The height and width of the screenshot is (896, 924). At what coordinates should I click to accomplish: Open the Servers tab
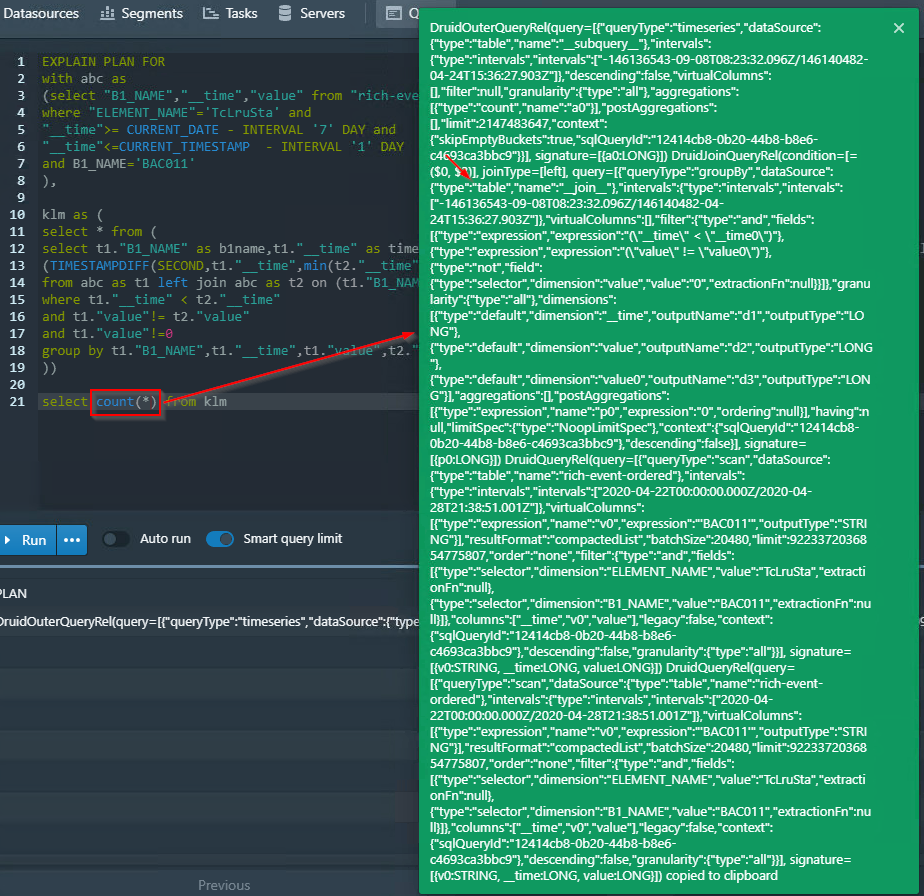[x=312, y=13]
